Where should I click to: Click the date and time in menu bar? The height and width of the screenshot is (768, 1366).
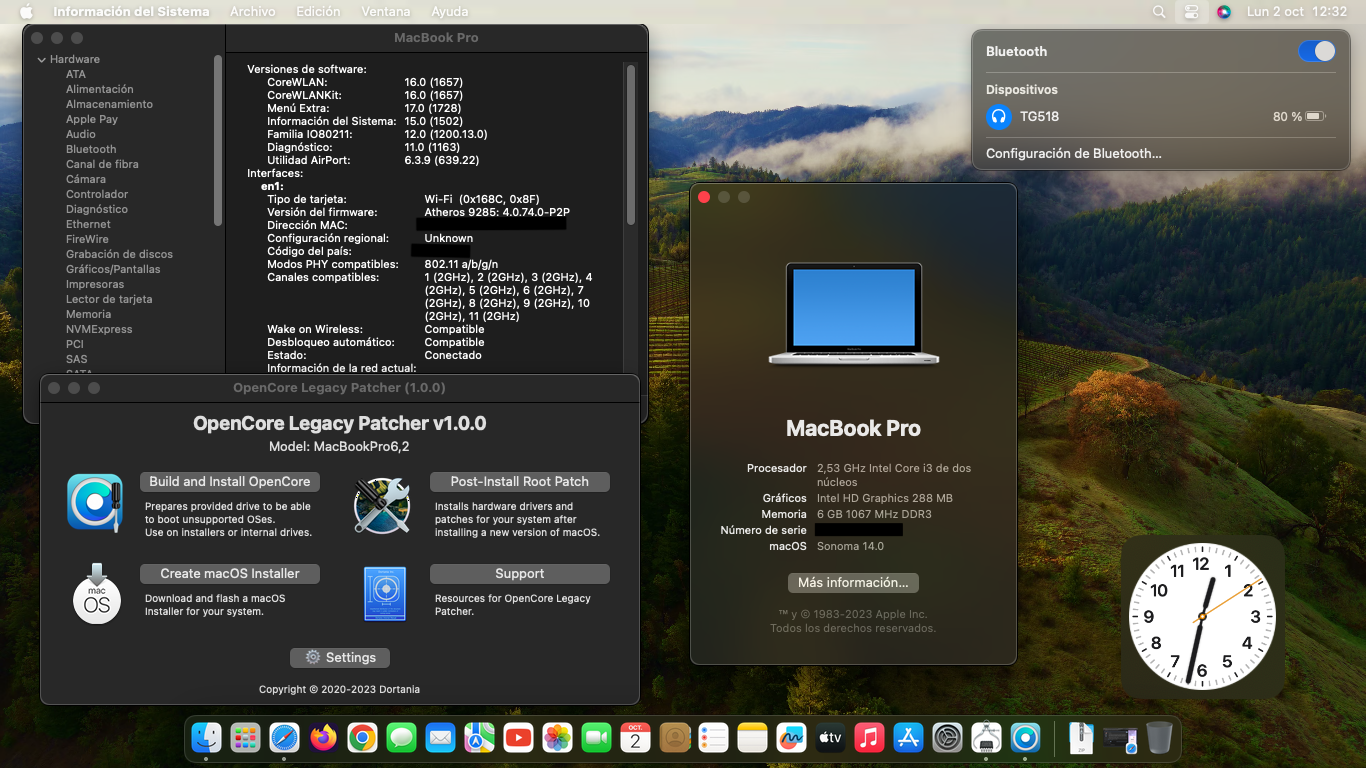pos(1297,12)
